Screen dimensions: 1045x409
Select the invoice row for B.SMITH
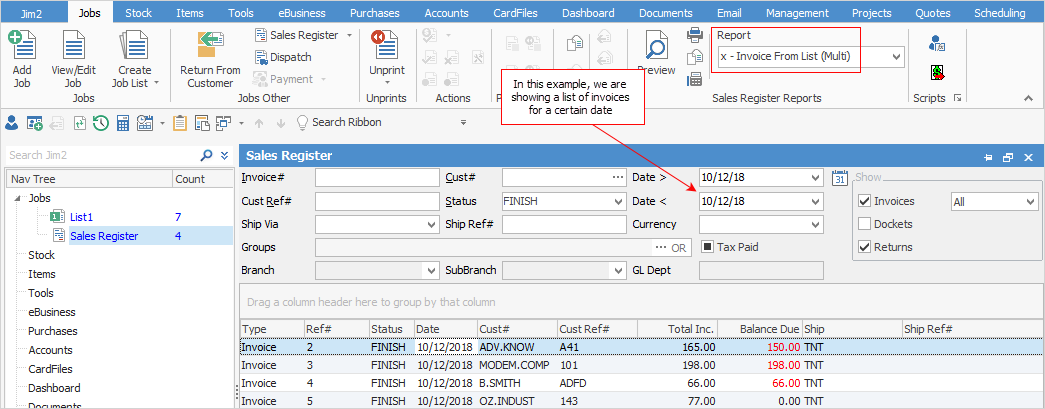tap(642, 384)
